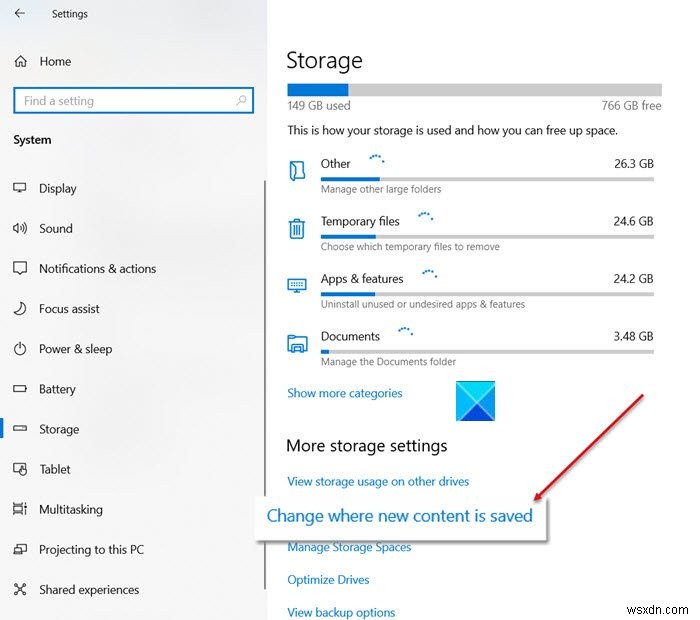Viewport: 700px width, 620px height.
Task: Click the Documents 3.48 GB usage bar
Action: click(488, 352)
